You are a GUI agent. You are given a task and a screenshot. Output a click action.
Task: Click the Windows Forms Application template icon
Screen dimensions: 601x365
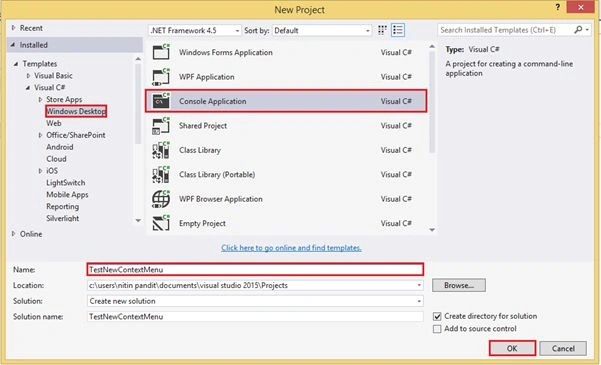[161, 52]
